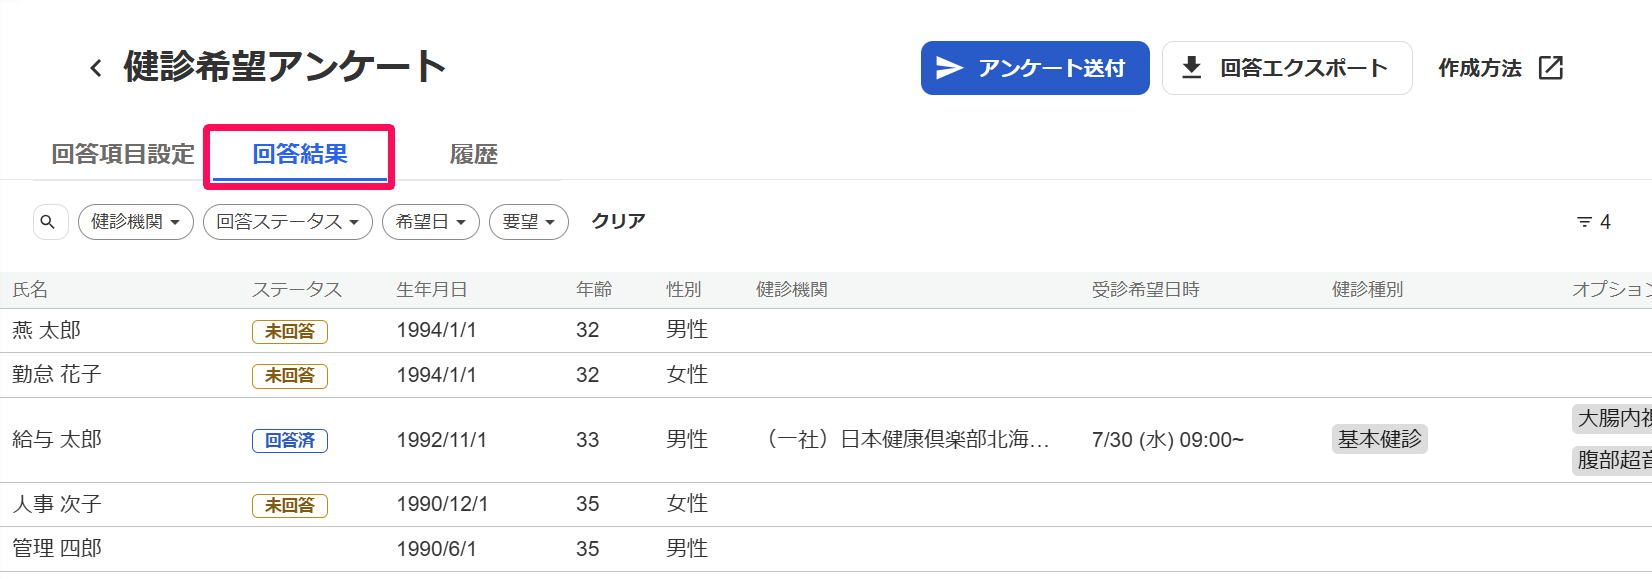Select the row name 管理 四郎
Viewport: 1652px width, 579px height.
[57, 548]
